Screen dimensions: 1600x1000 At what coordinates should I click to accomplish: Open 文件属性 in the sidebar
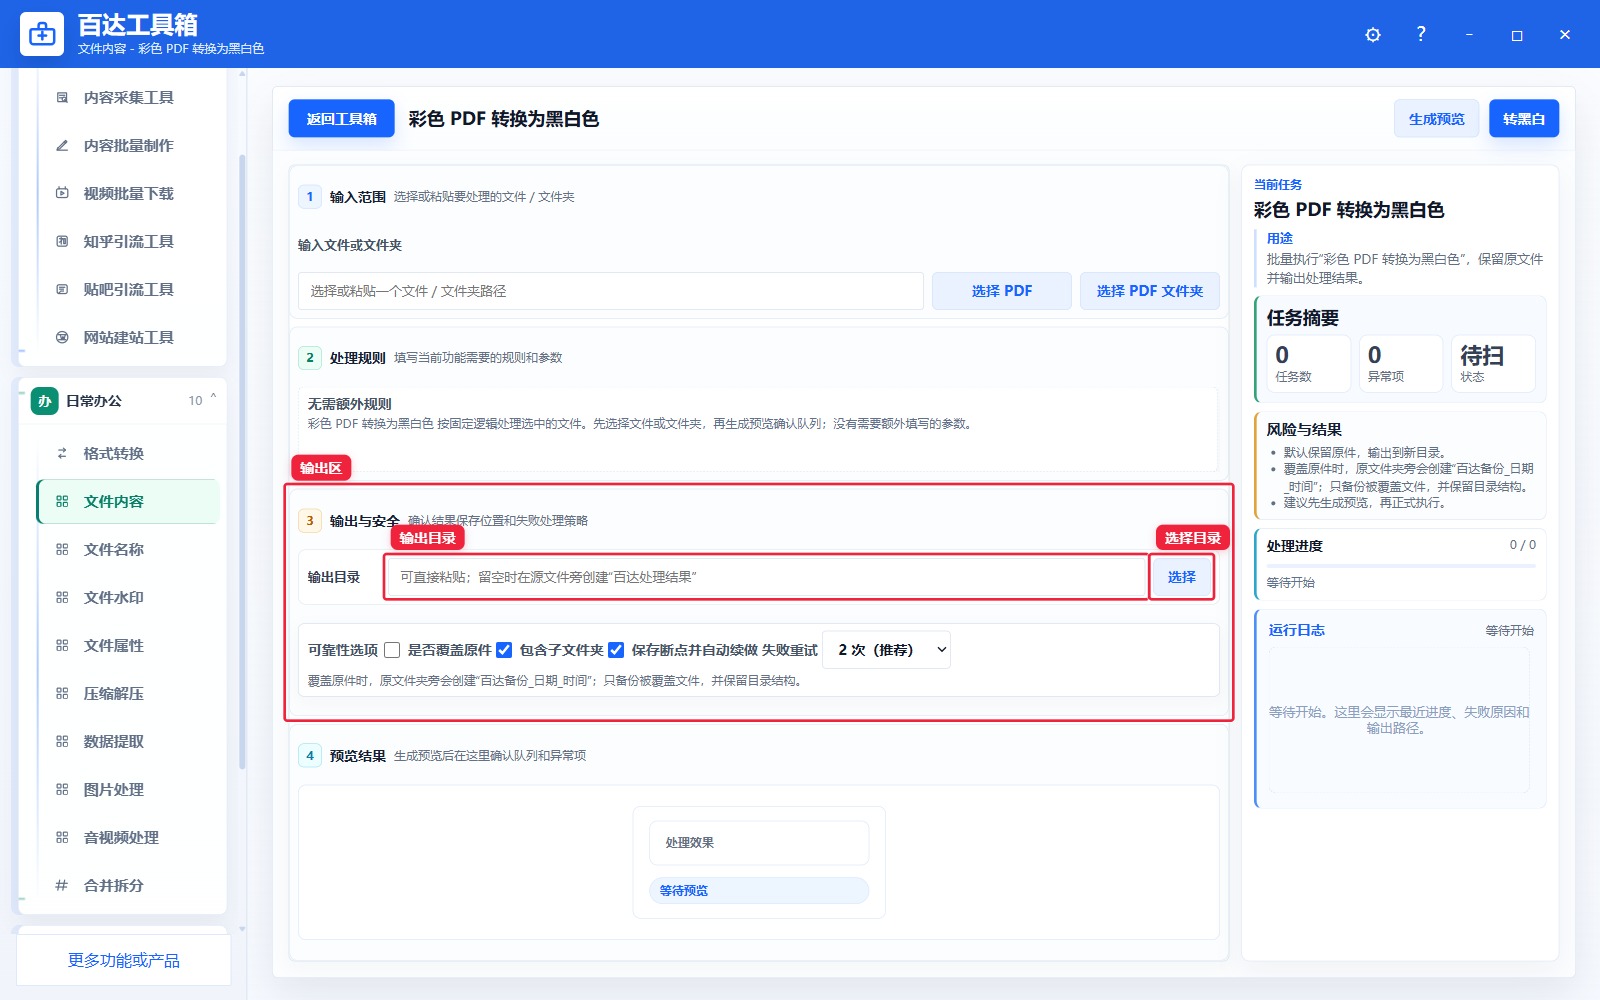[128, 646]
